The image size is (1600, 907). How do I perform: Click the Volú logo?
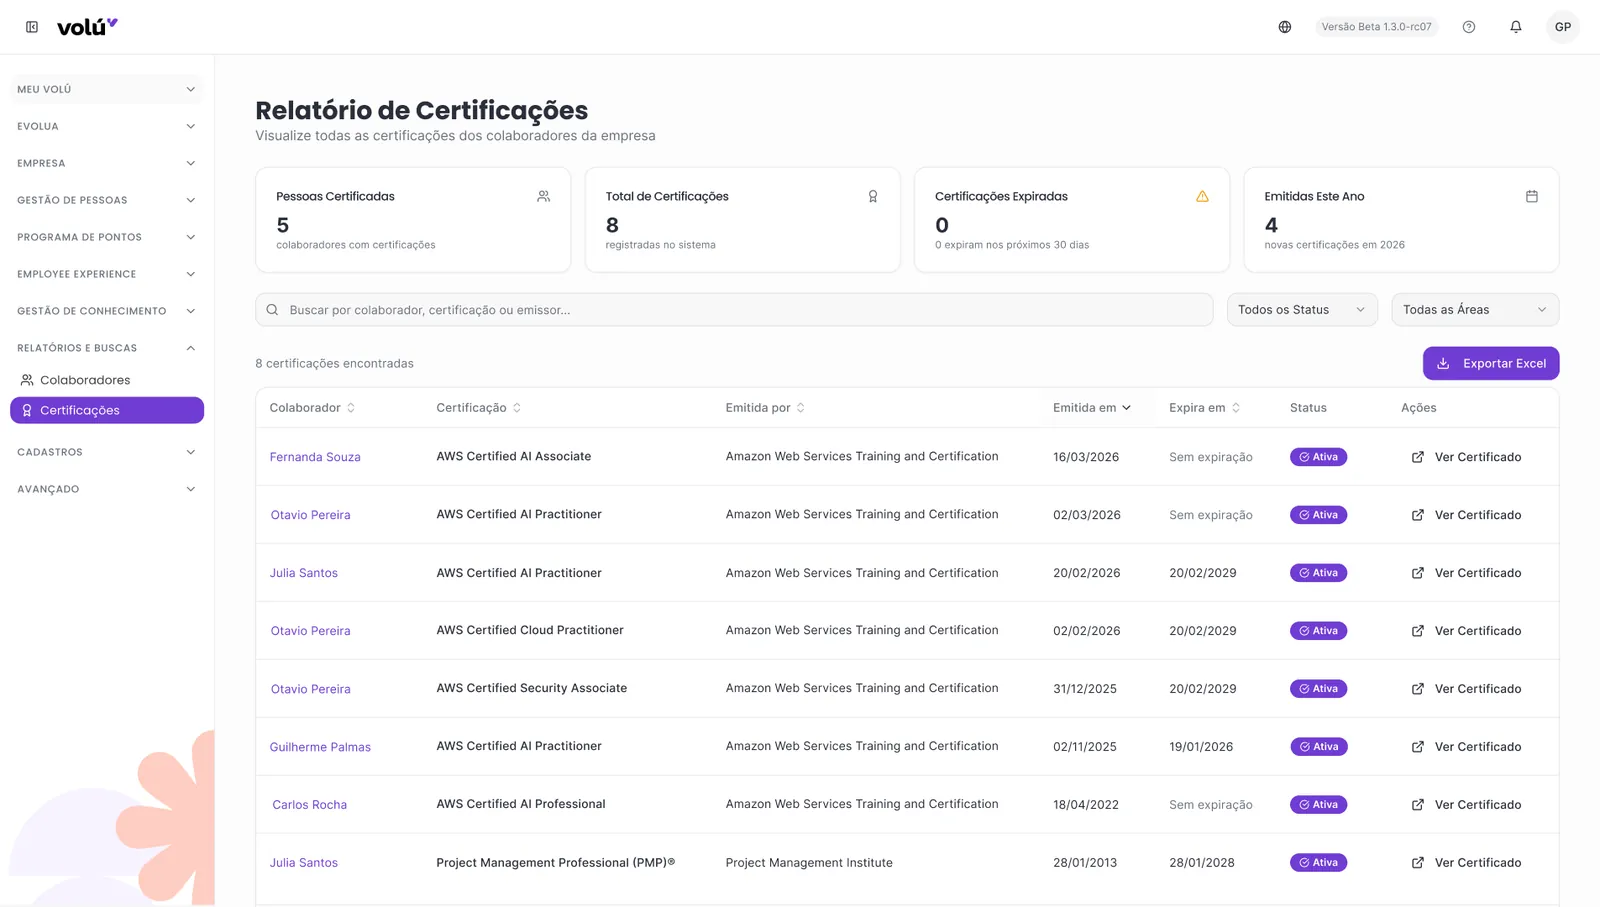click(87, 27)
